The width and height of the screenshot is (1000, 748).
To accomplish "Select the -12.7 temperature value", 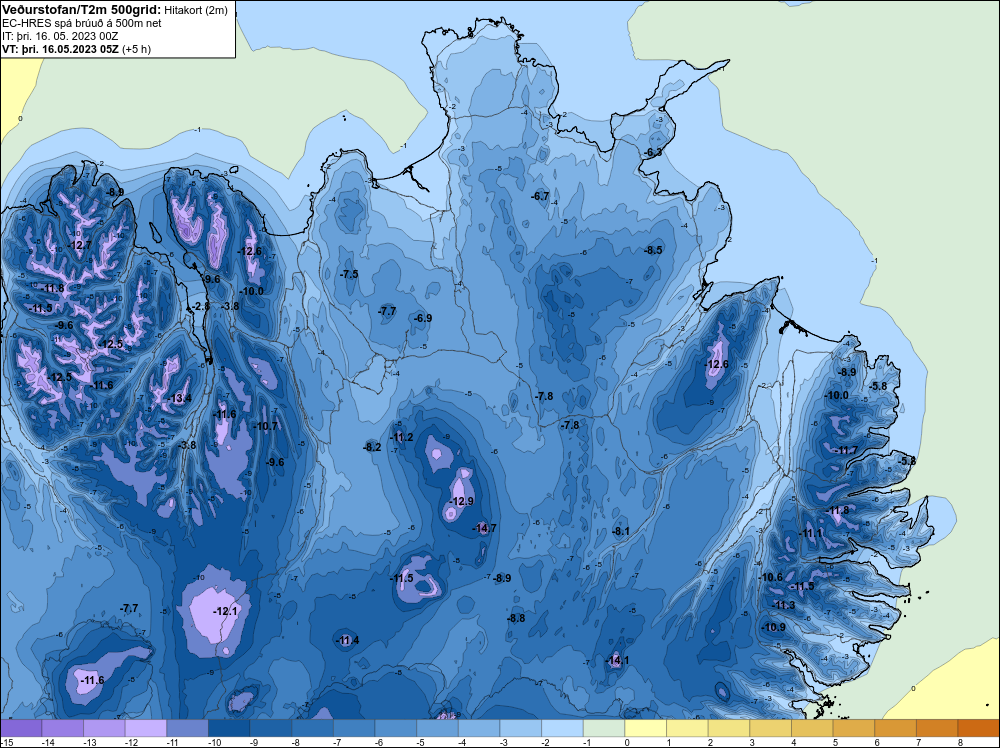I will pos(80,245).
